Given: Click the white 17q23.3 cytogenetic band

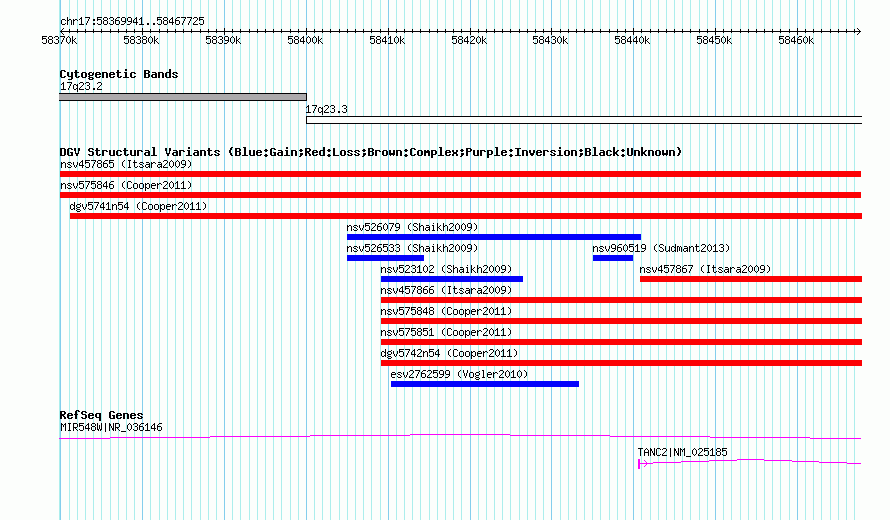Looking at the screenshot, I should [584, 120].
